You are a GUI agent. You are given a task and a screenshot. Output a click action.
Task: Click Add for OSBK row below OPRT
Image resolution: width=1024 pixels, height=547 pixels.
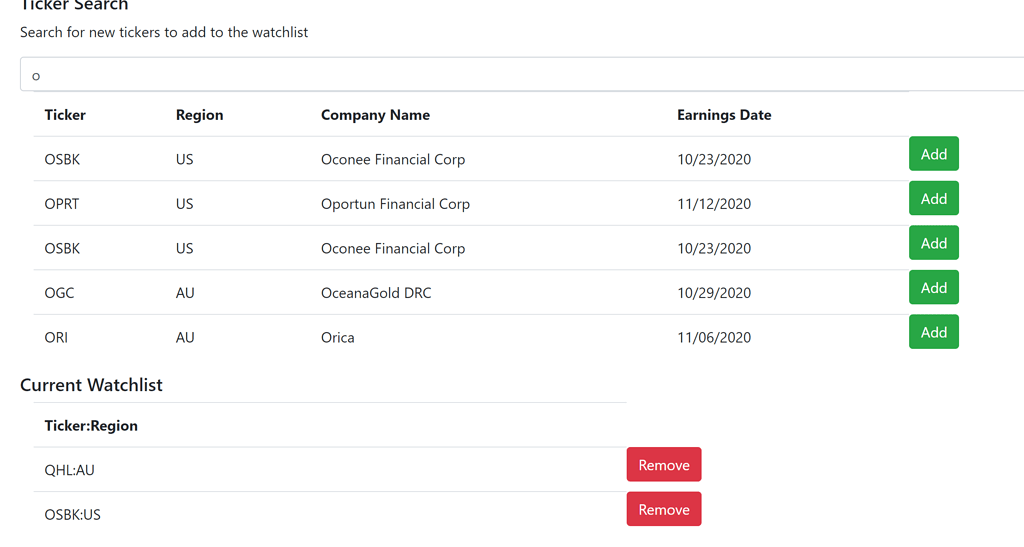(933, 243)
